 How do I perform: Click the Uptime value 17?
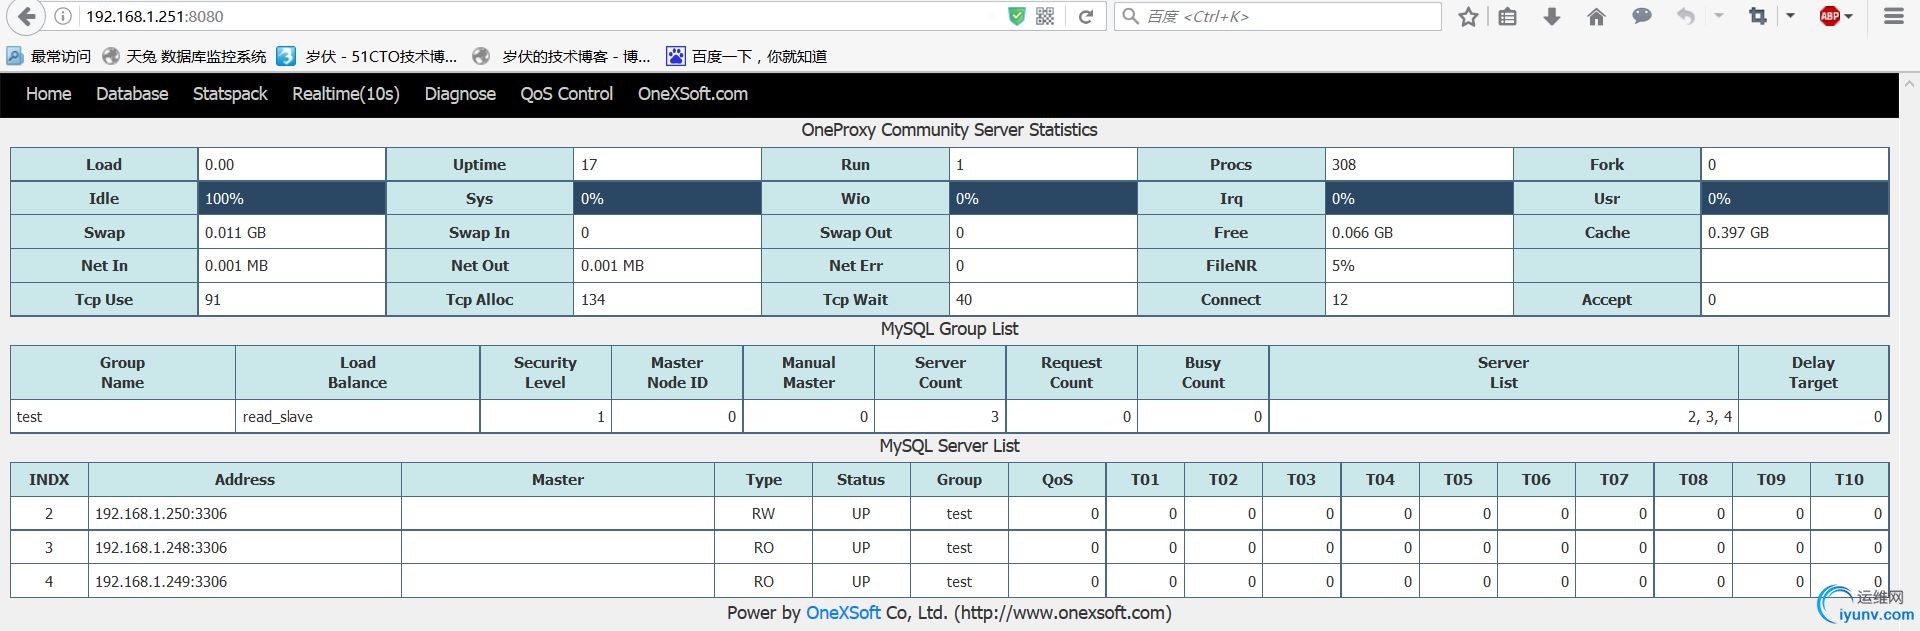589,165
